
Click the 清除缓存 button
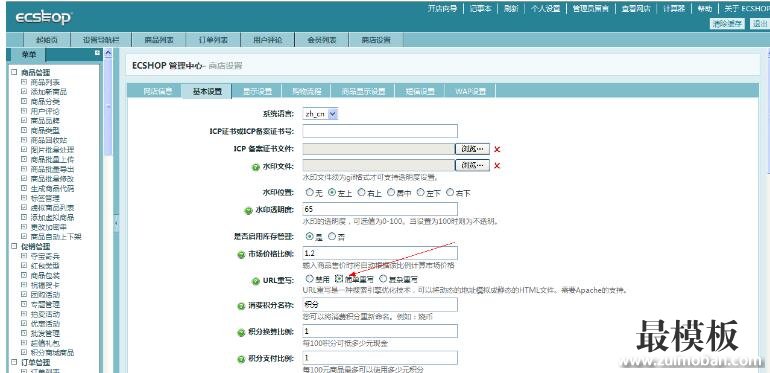pyautogui.click(x=727, y=24)
